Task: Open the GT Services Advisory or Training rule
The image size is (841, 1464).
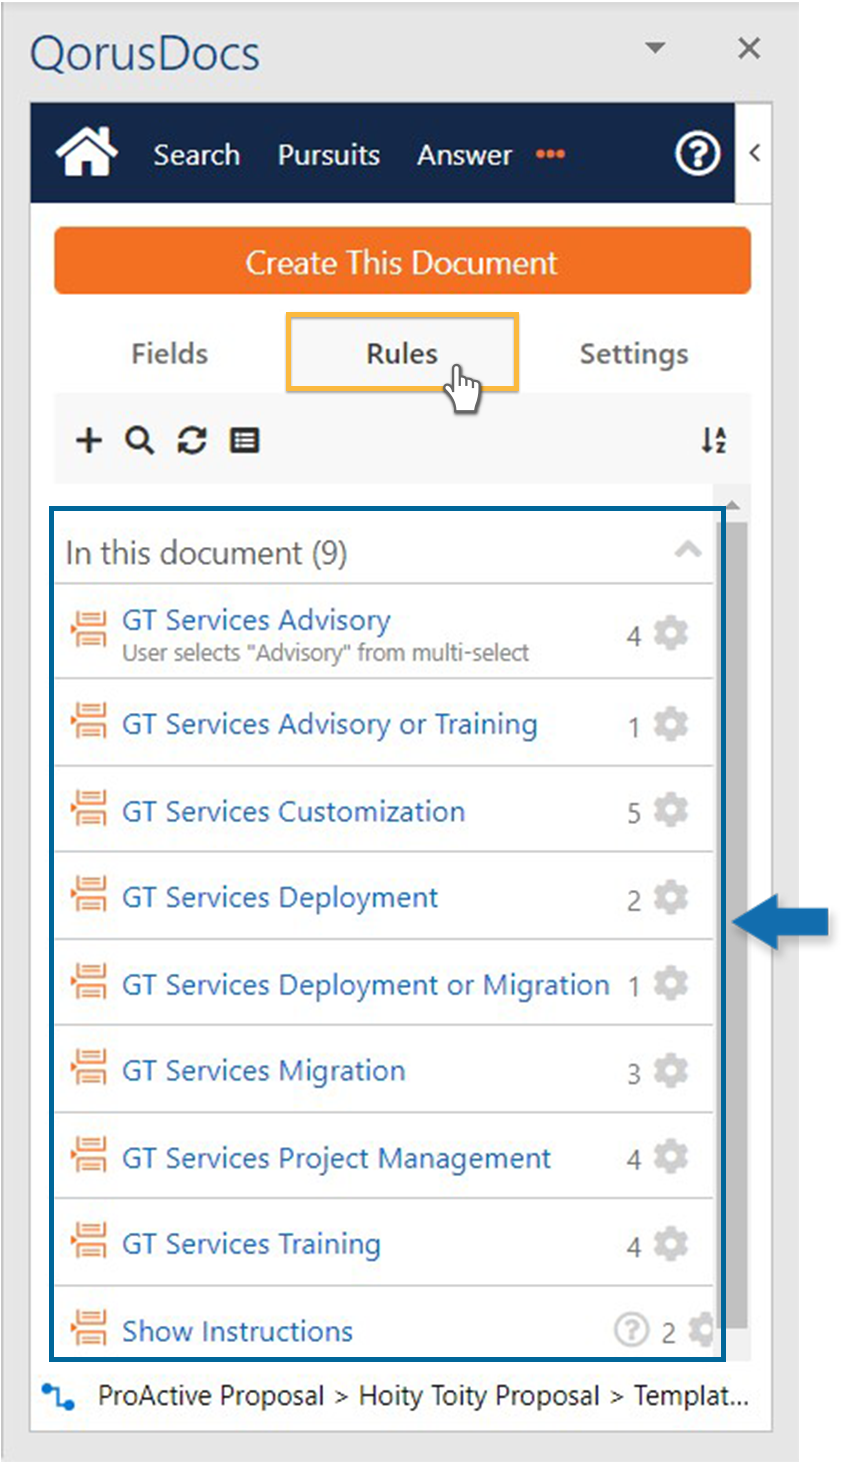Action: (x=330, y=724)
